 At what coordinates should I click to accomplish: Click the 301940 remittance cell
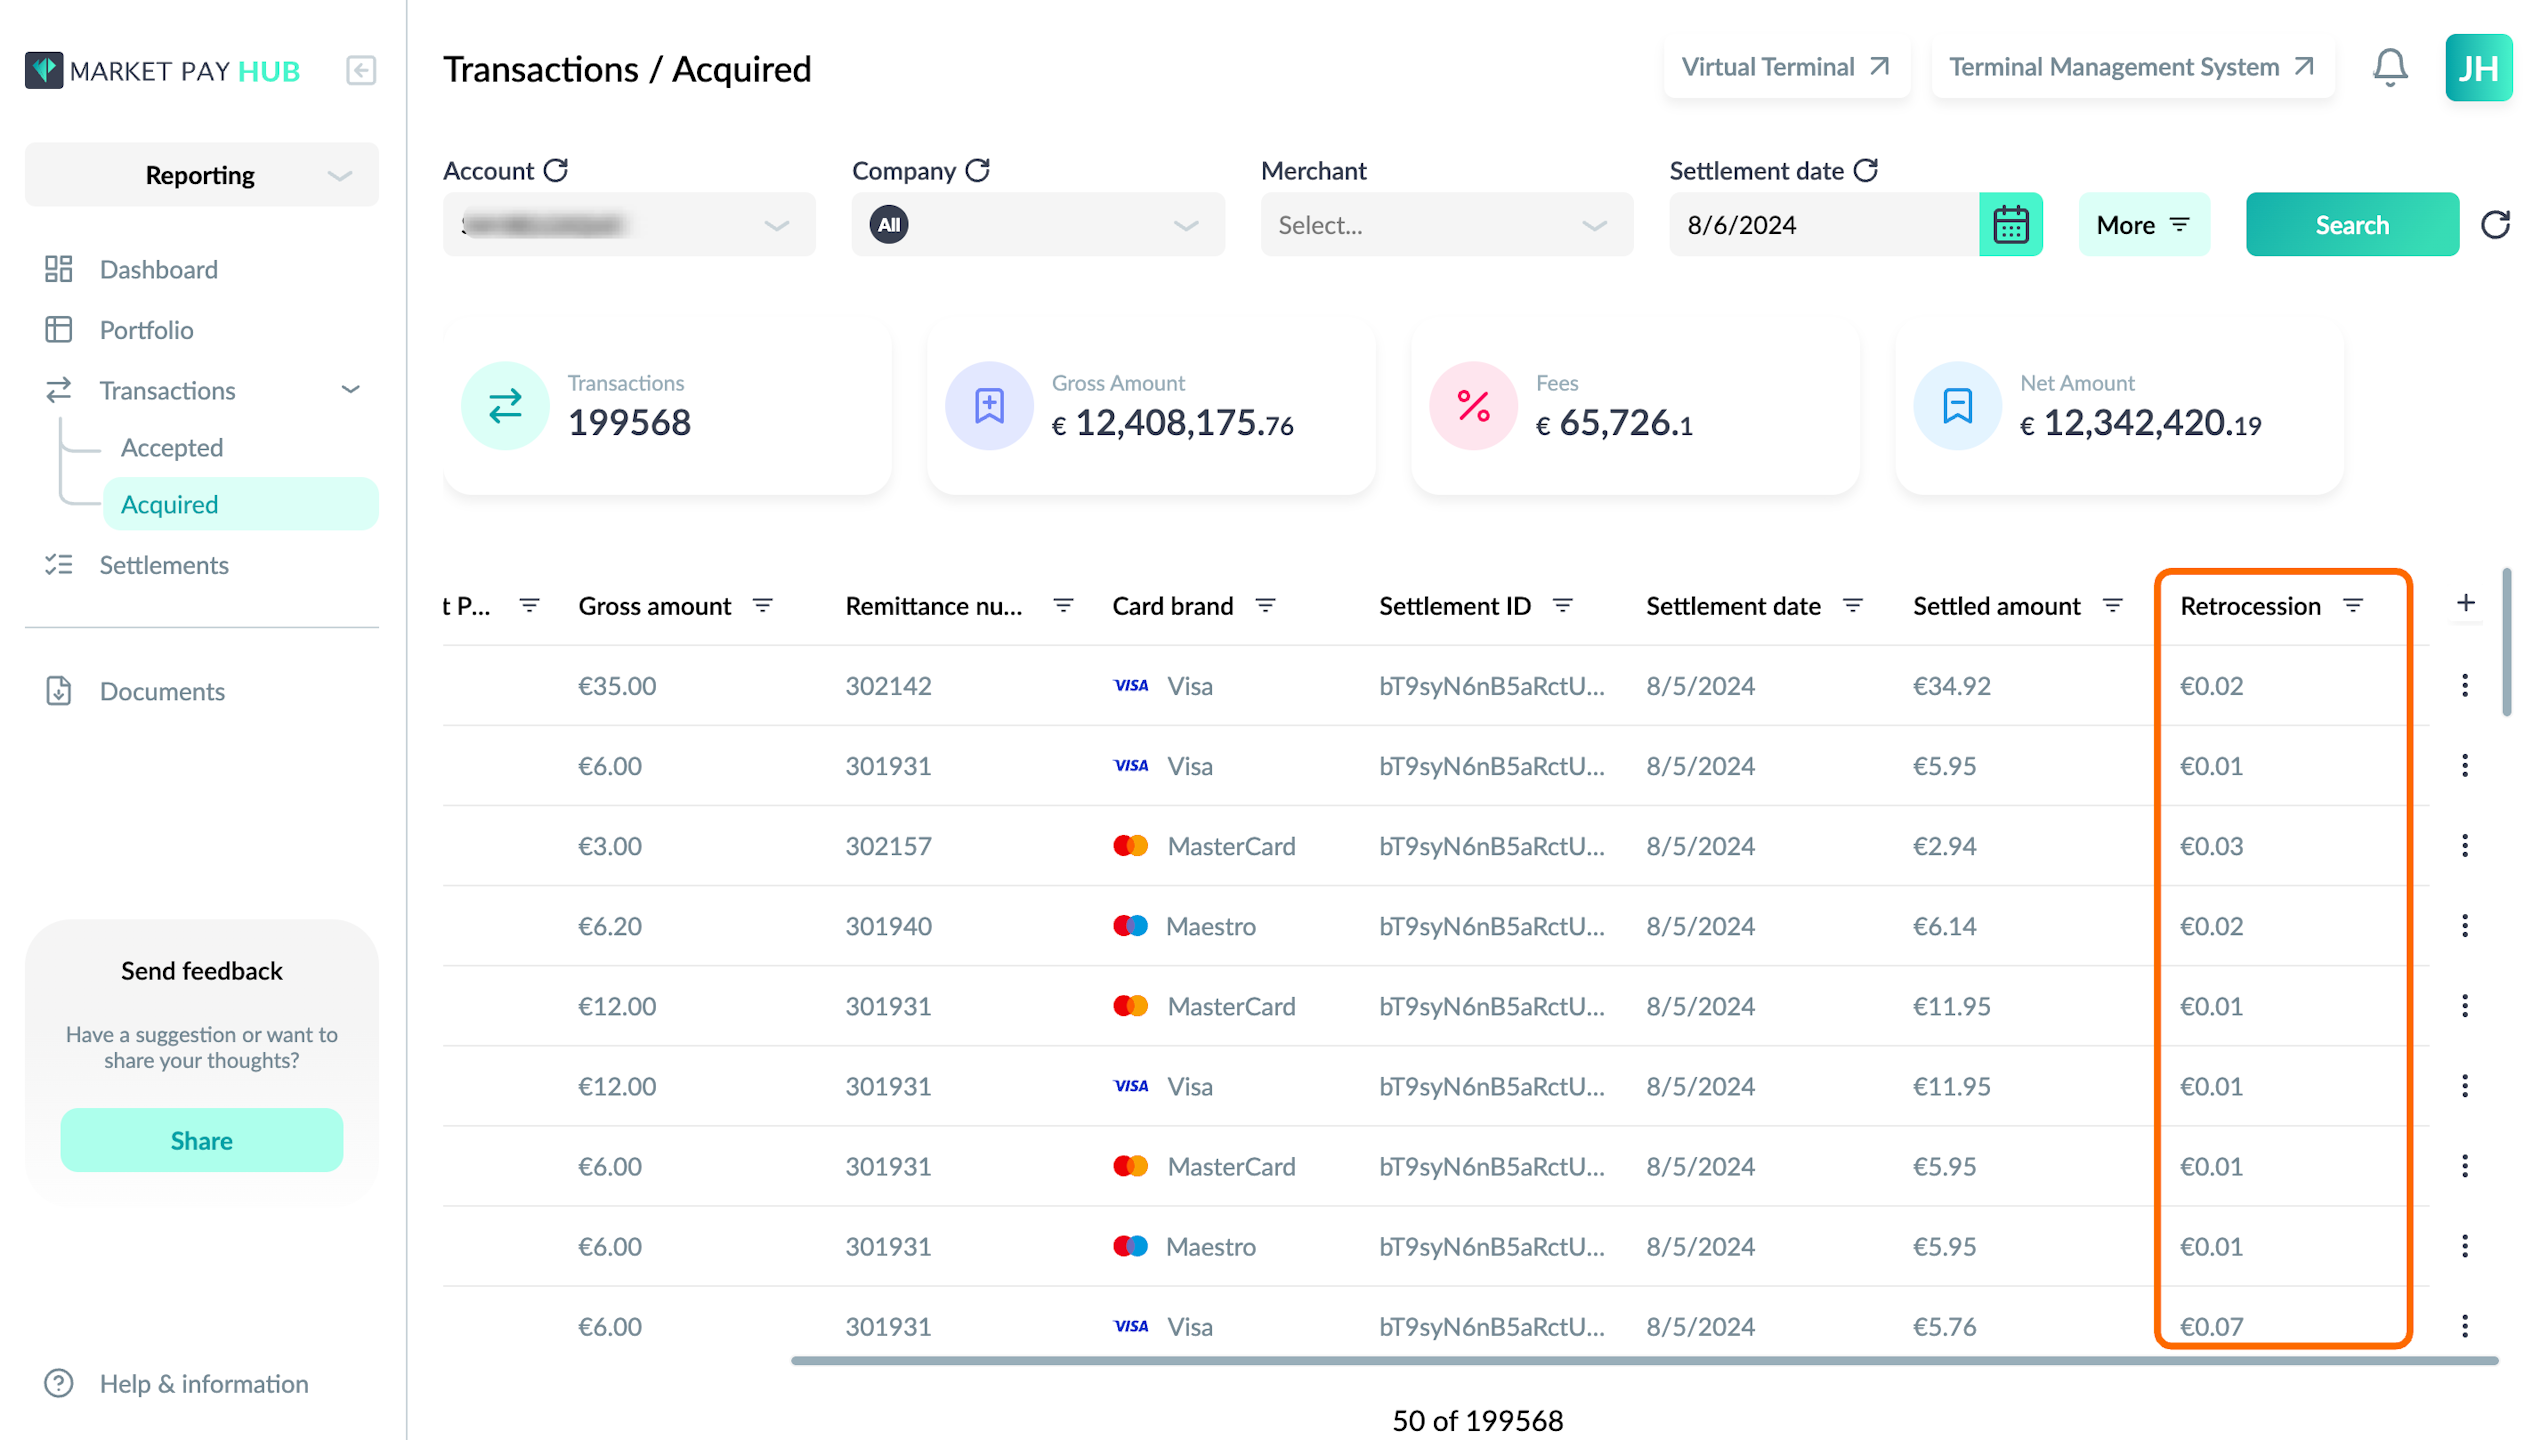pos(888,926)
